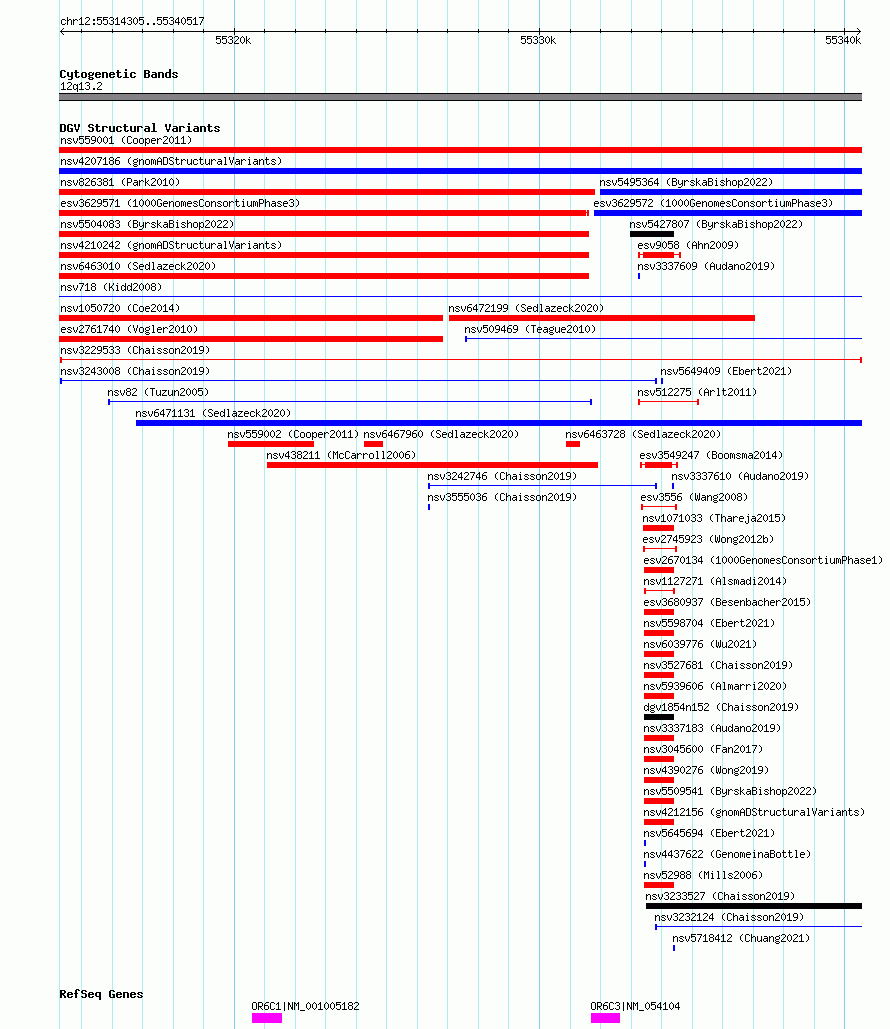Screen dimensions: 890x1029
Task: Click the 12q13.2 cytogenetic band bar
Action: (460, 97)
